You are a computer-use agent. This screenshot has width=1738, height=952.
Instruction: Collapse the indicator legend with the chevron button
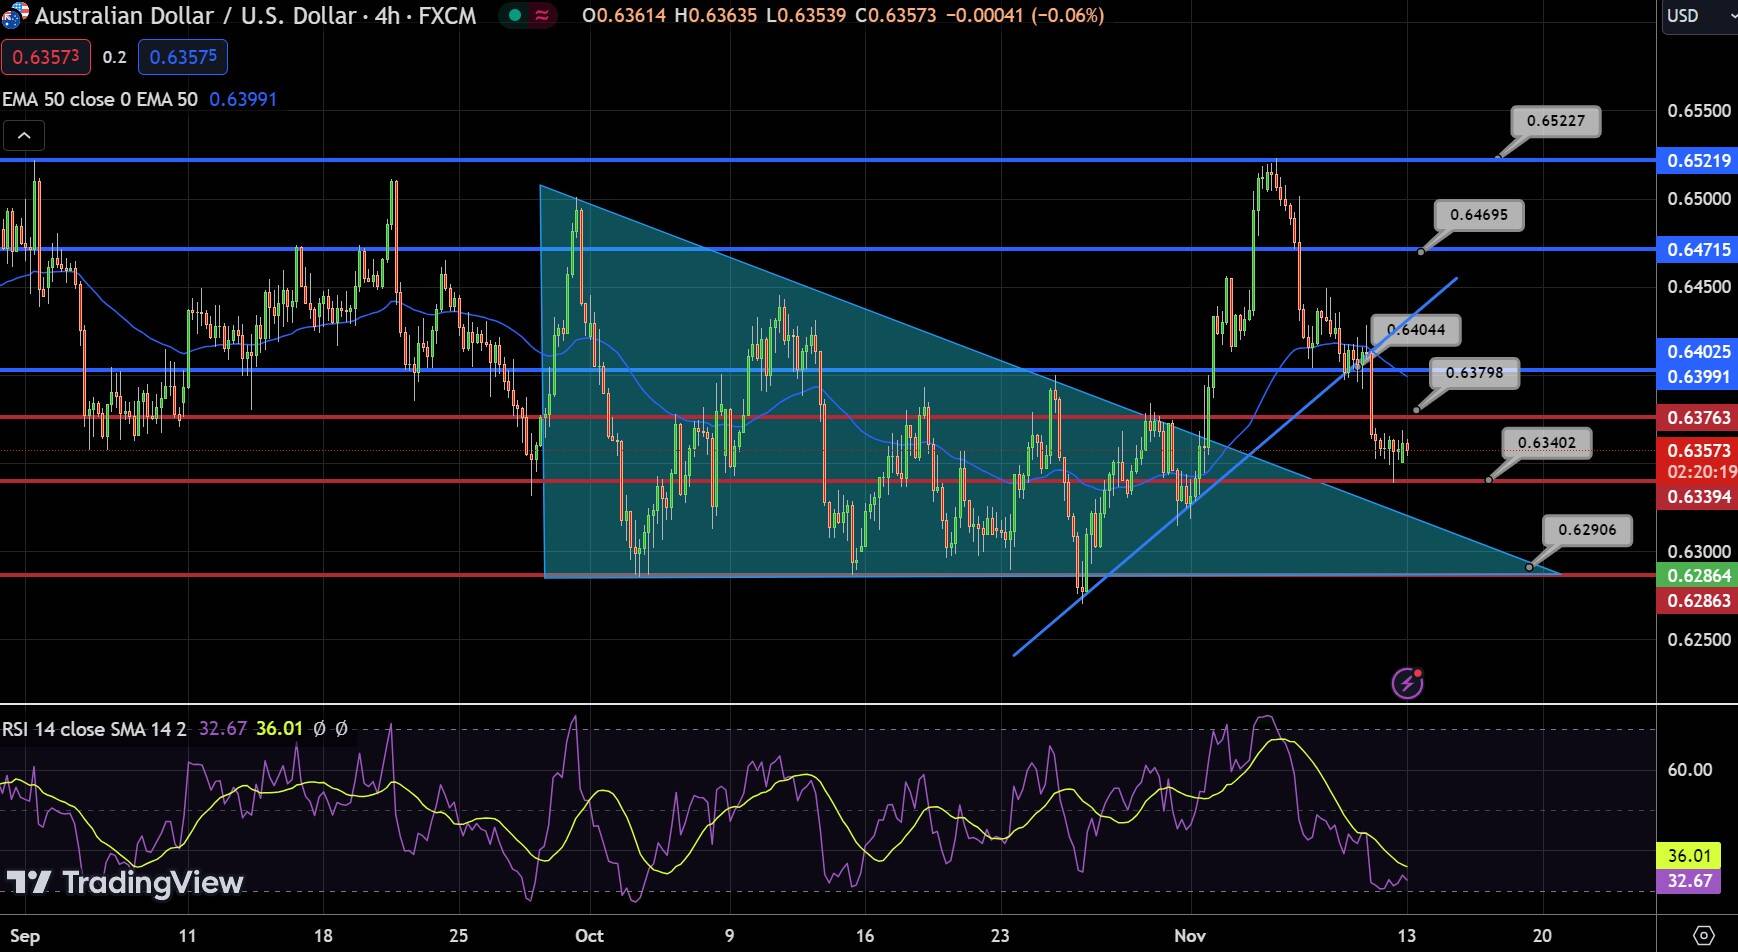click(x=24, y=135)
